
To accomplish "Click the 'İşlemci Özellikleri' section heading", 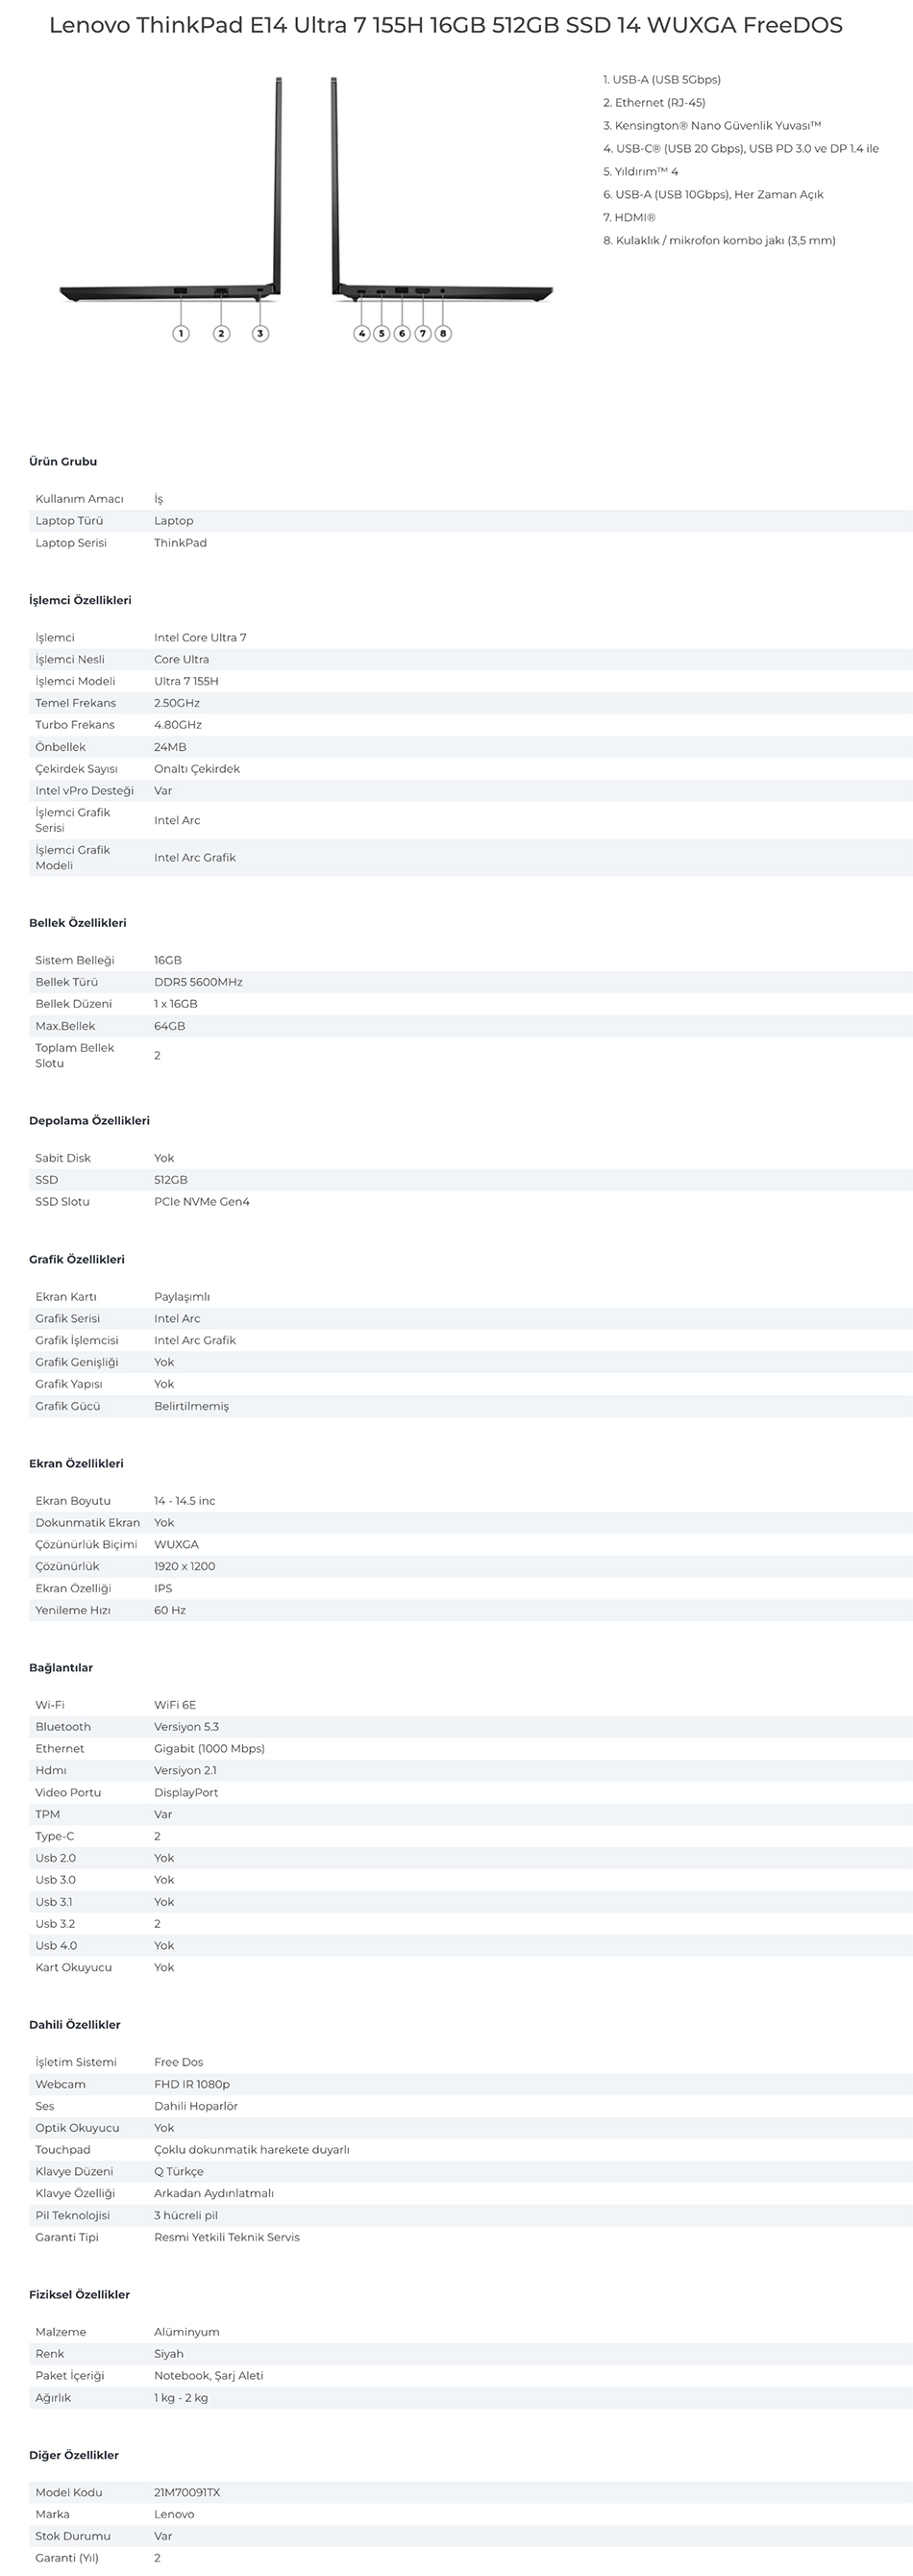I will point(80,601).
